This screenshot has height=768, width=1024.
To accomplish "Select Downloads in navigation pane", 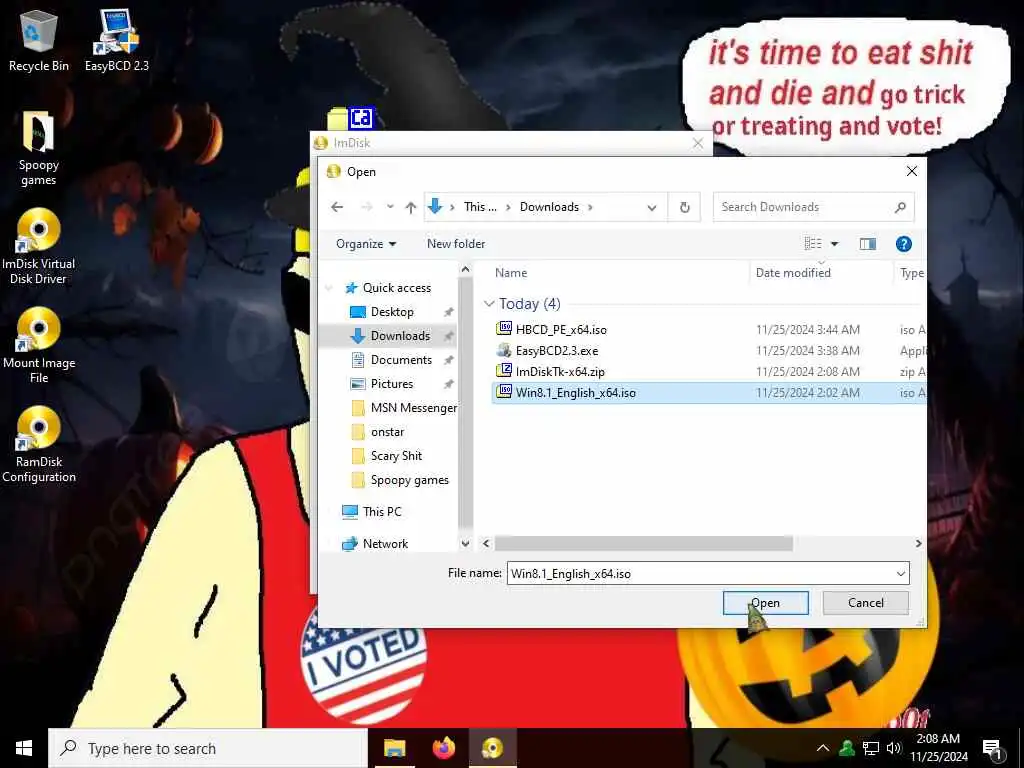I will [400, 336].
